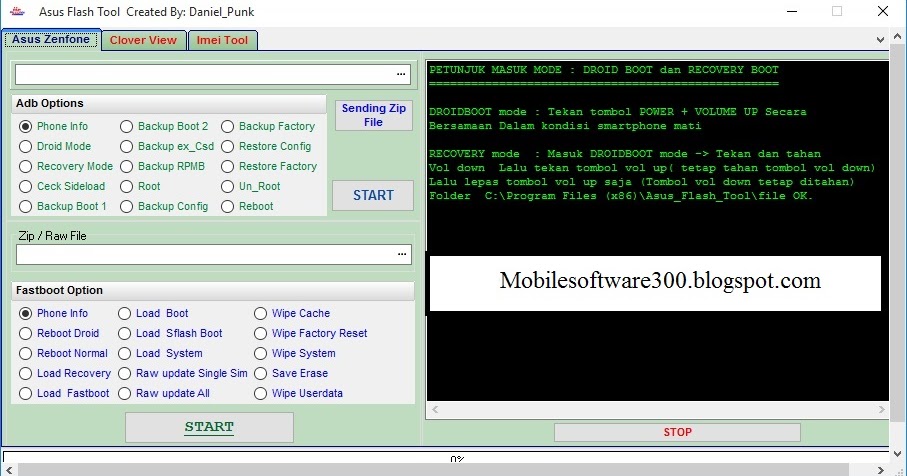The width and height of the screenshot is (907, 476).
Task: Select Load Recovery radio option
Action: (x=65, y=374)
